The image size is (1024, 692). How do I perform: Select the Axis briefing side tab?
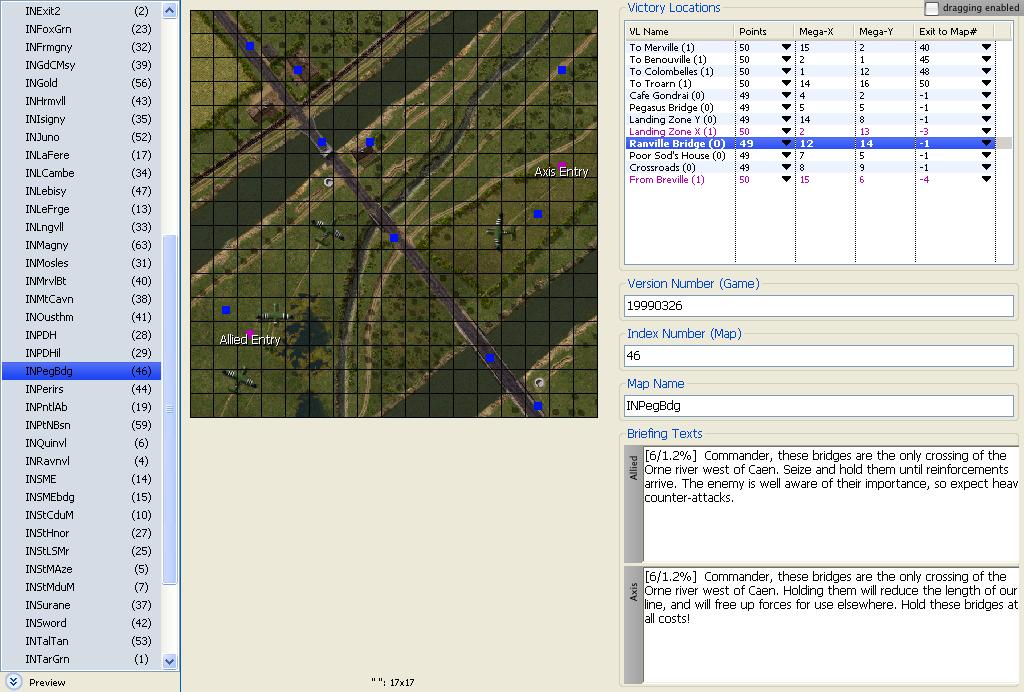[633, 625]
